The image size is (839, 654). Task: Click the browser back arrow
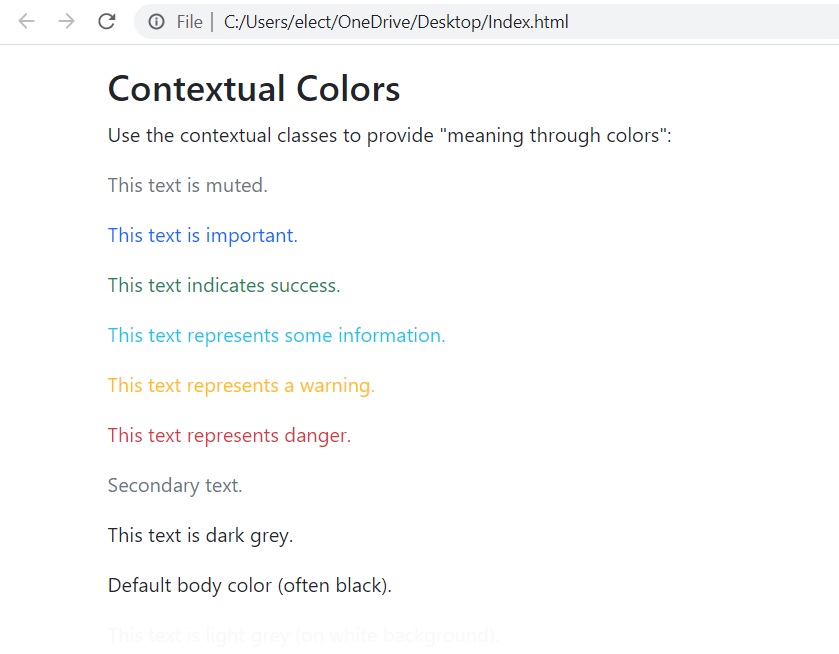[26, 21]
